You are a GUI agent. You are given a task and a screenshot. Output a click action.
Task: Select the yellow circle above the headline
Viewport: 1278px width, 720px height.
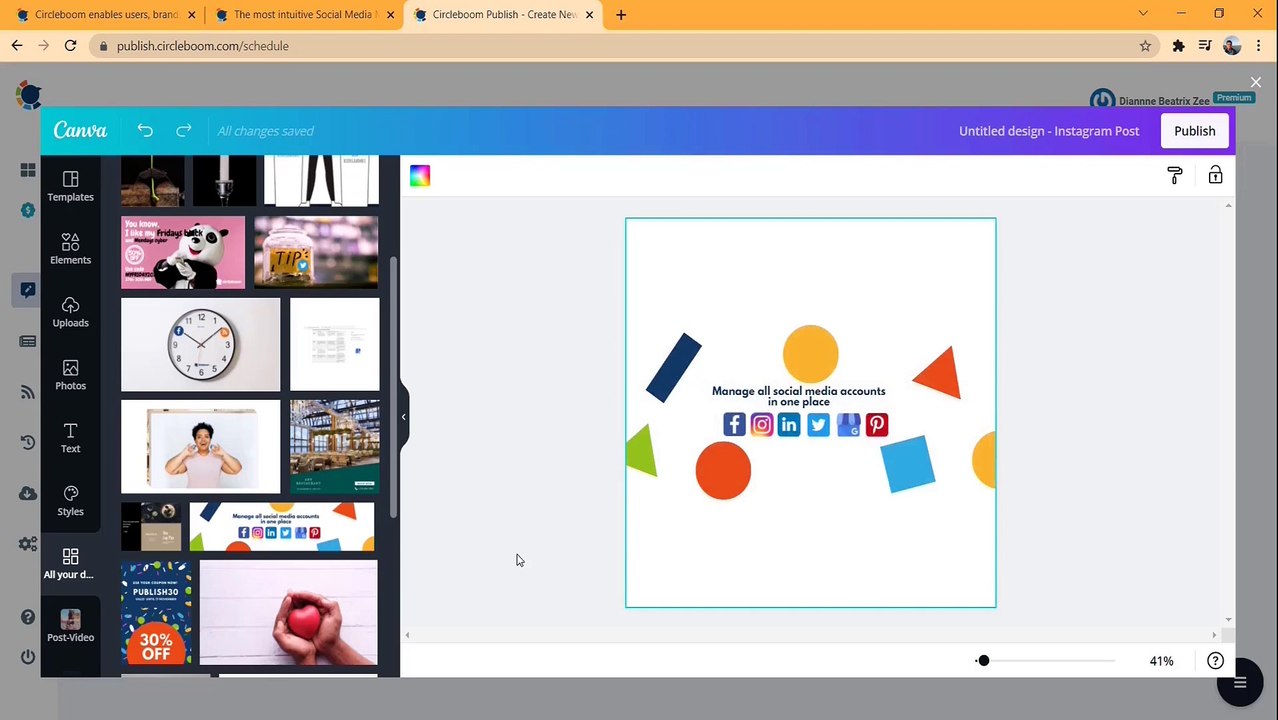(x=811, y=353)
